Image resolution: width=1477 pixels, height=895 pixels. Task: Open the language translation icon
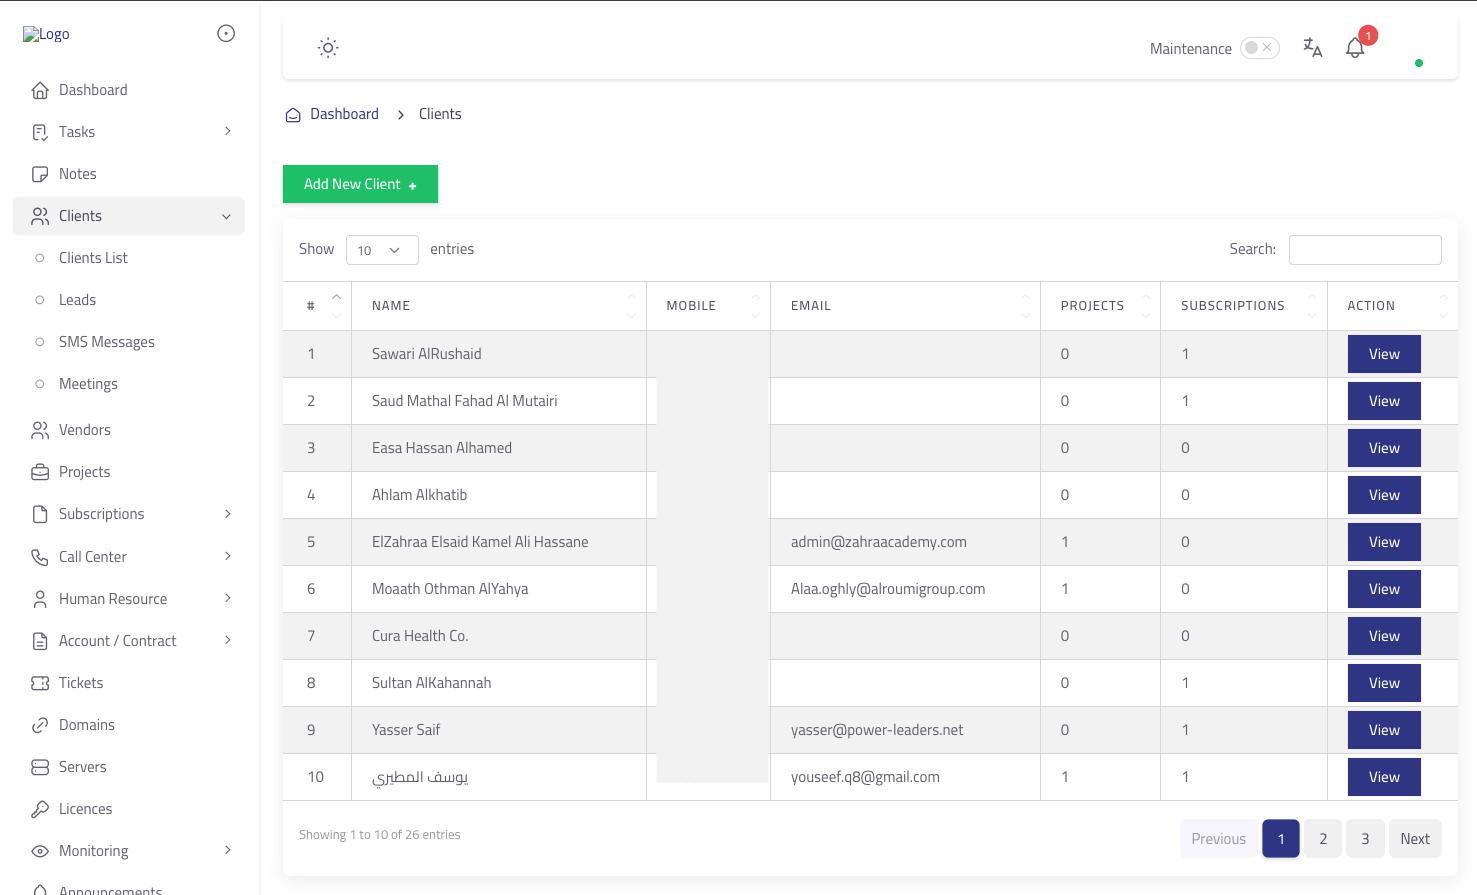point(1312,47)
